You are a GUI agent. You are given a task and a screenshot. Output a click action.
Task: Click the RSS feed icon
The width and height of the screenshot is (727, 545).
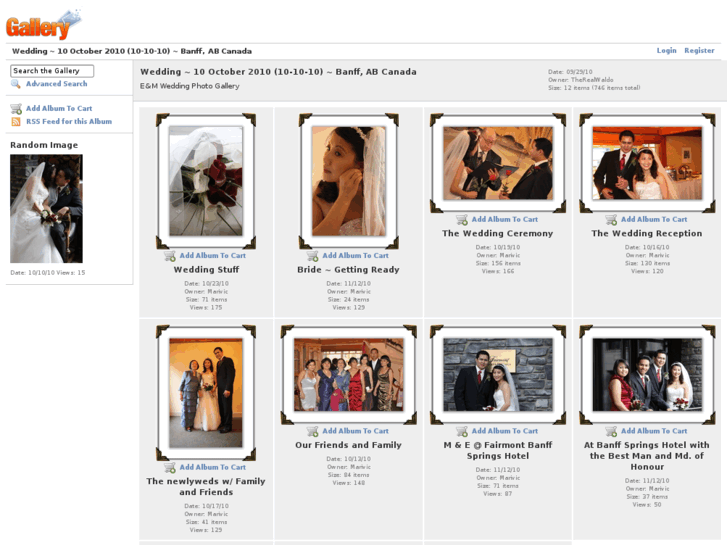pyautogui.click(x=16, y=122)
